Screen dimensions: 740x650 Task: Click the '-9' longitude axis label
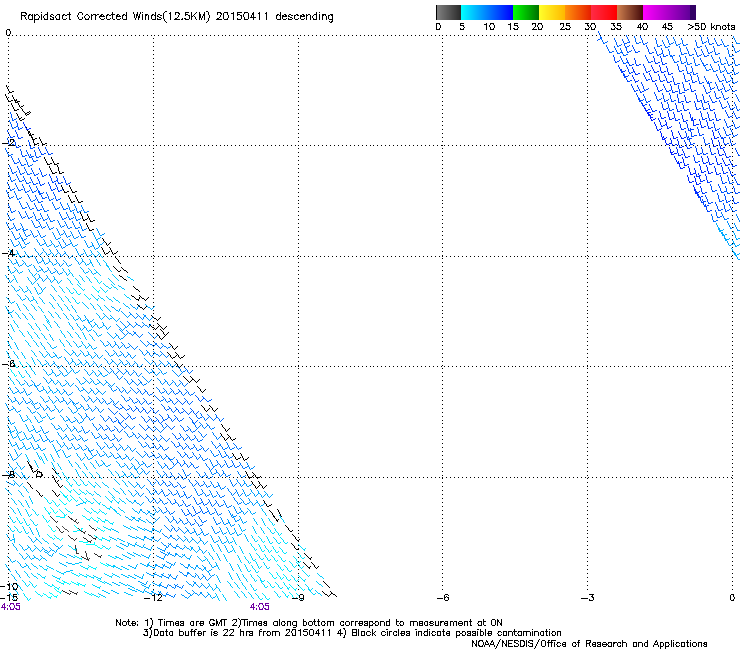(x=298, y=598)
